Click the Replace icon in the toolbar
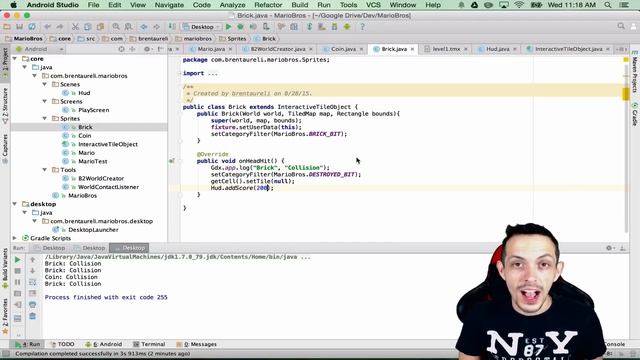Image resolution: width=640 pixels, height=360 pixels. pyautogui.click(x=129, y=27)
